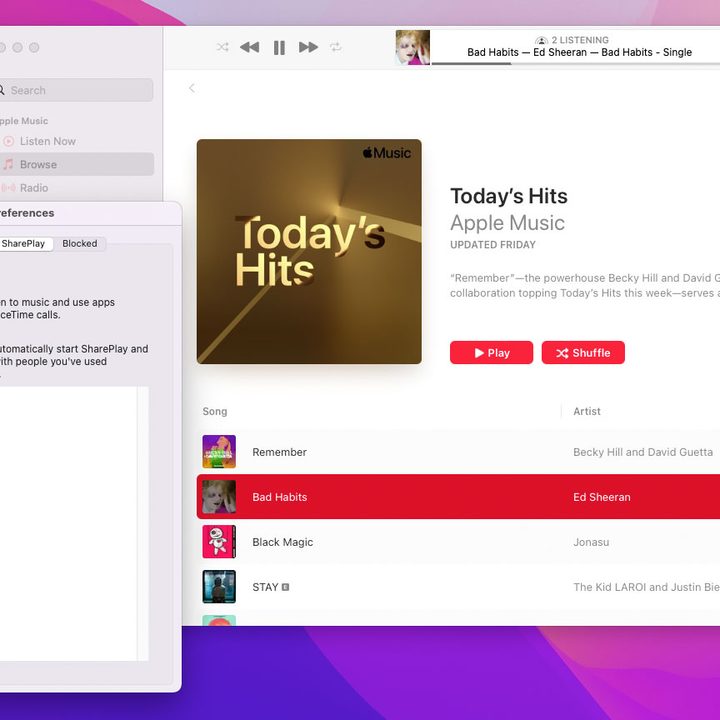
Task: Switch to the SharePlay tab in Preferences
Action: coord(25,244)
